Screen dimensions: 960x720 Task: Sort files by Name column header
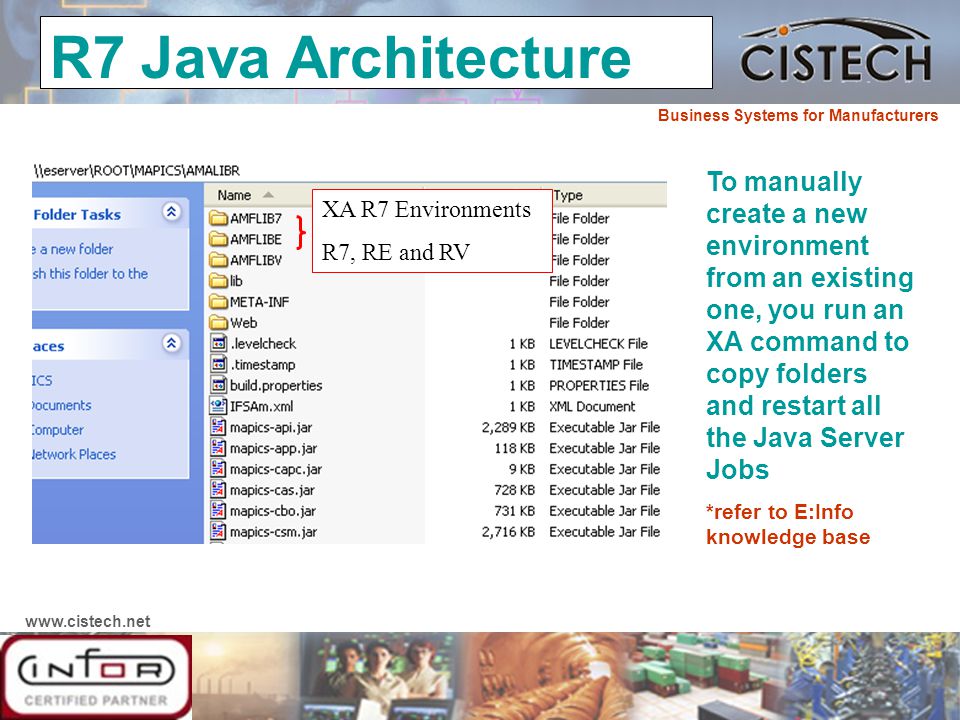tap(234, 195)
